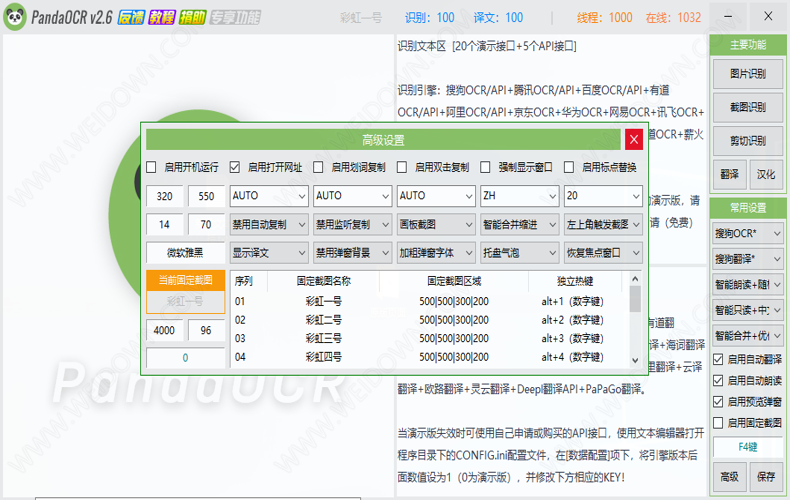Toggle 启用自动翻译 checkbox
The width and height of the screenshot is (790, 500).
718,359
